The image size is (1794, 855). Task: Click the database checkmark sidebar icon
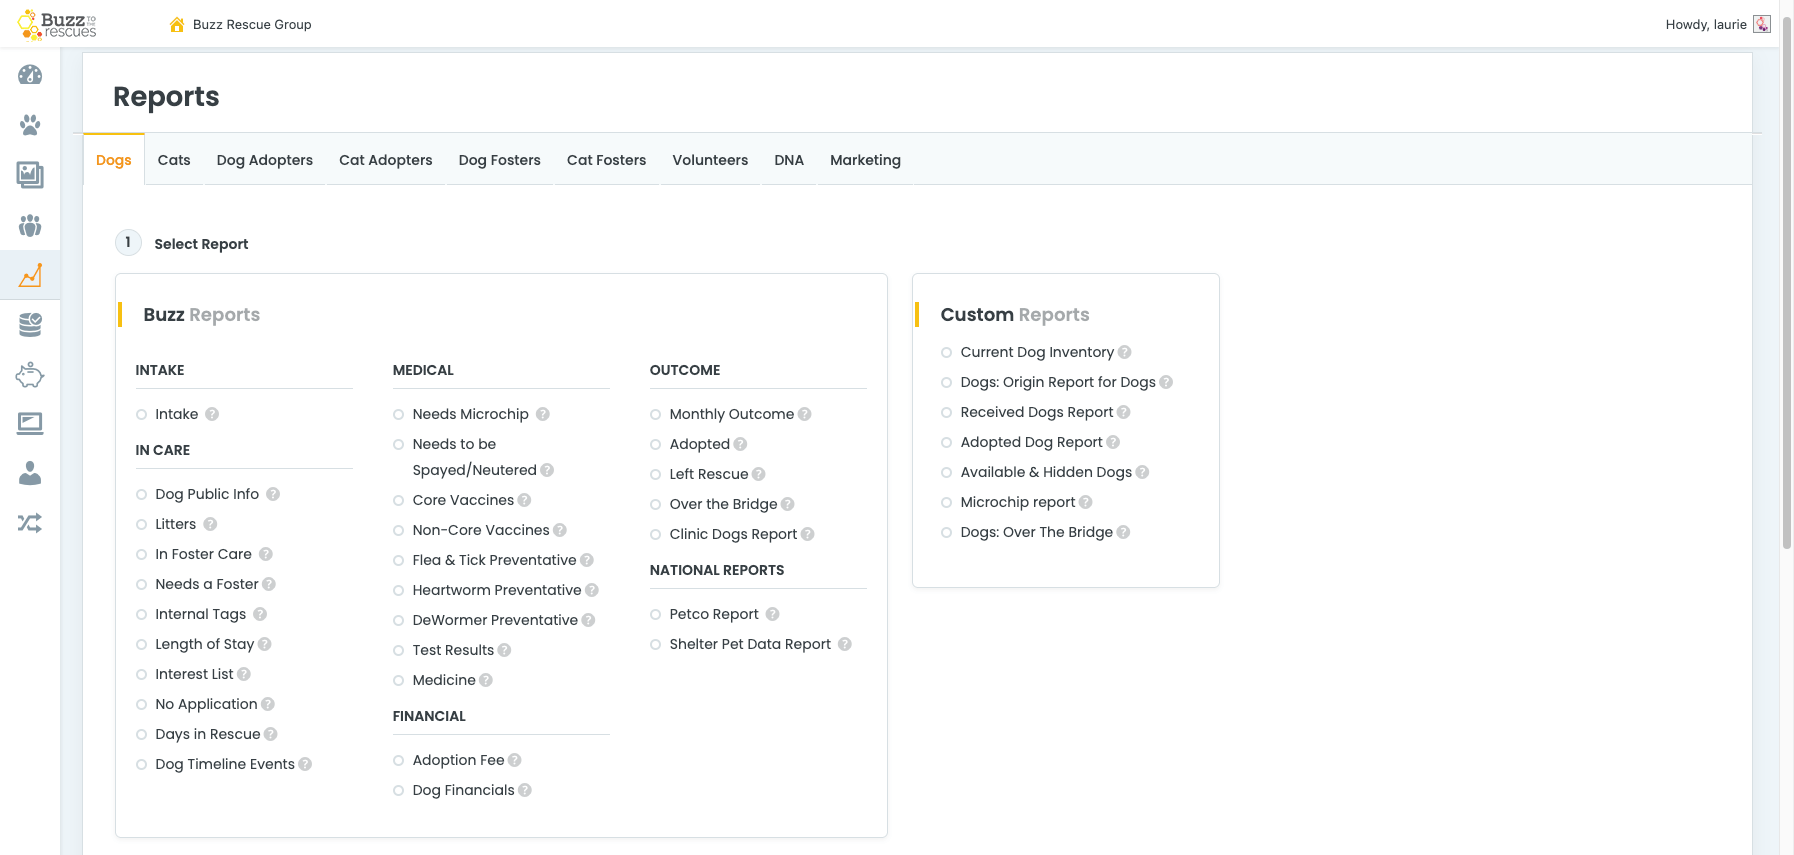(30, 325)
